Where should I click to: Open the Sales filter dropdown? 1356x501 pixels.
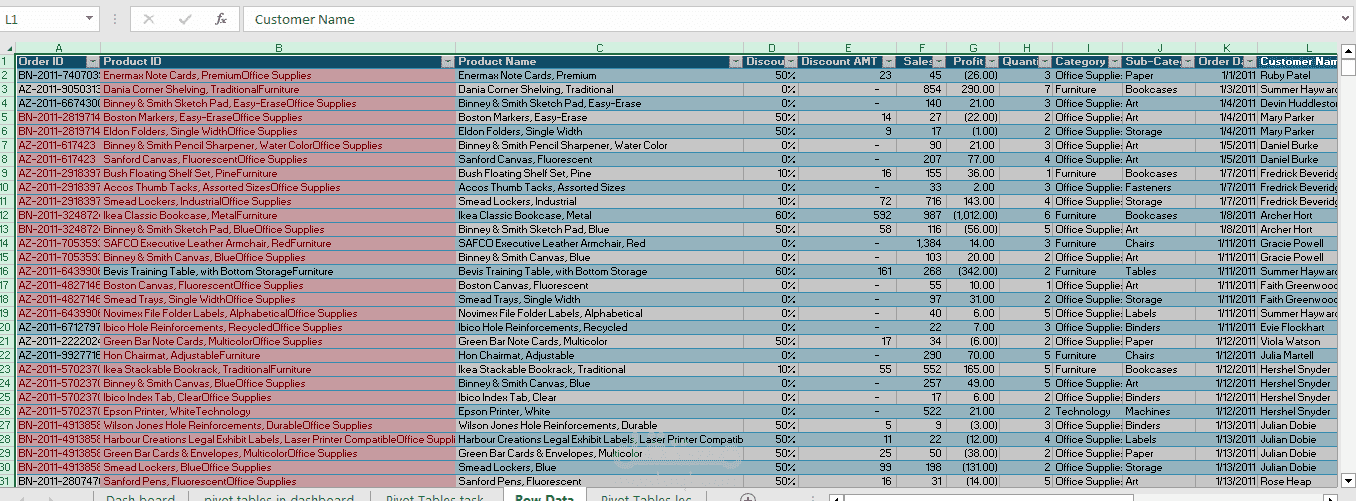click(938, 62)
